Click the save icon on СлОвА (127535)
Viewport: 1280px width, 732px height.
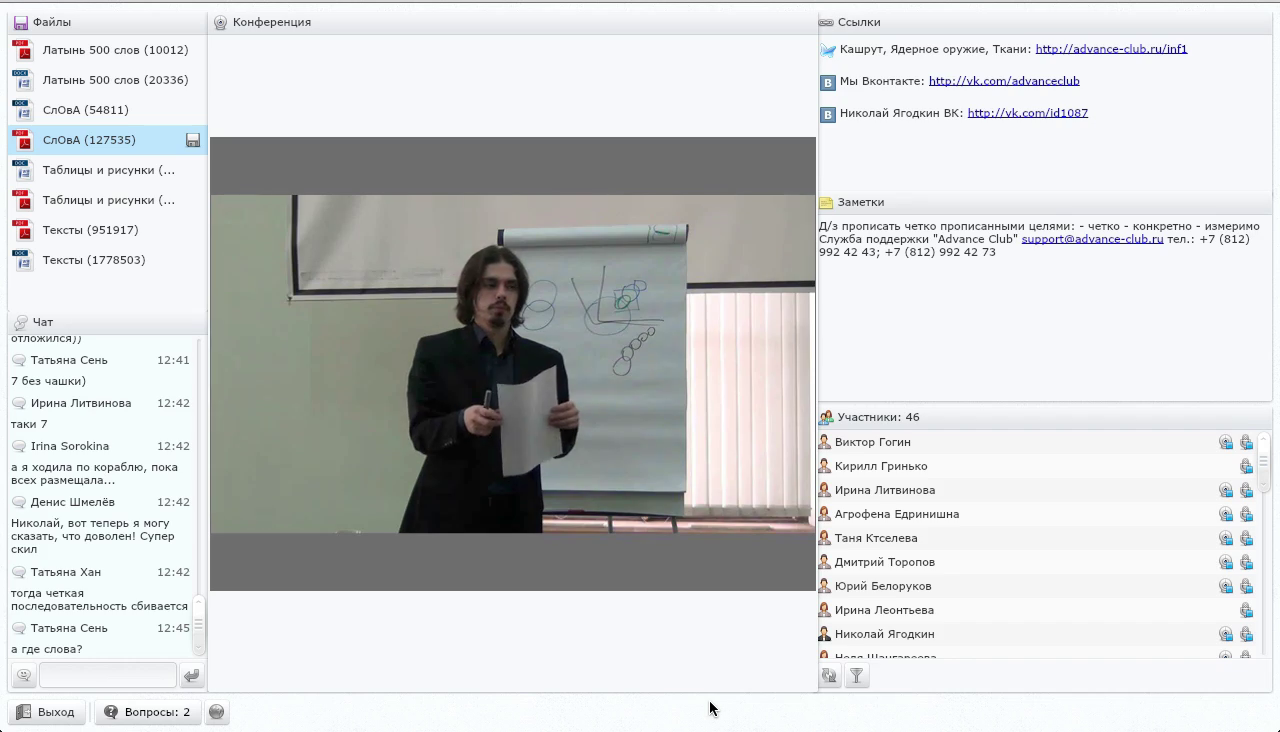(193, 141)
